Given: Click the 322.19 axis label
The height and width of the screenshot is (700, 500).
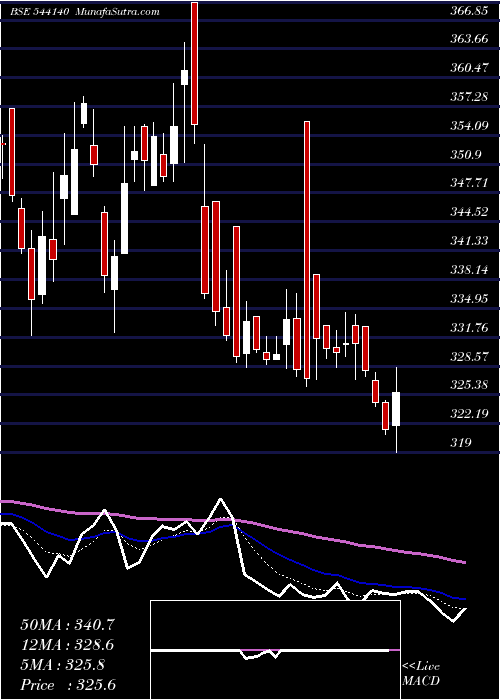Looking at the screenshot, I should pos(468,414).
